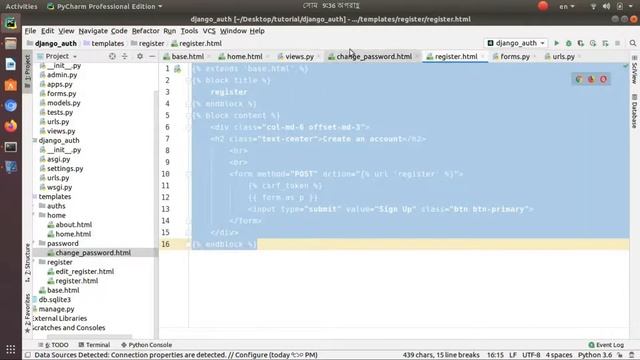Toggle the Database side panel
The height and width of the screenshot is (360, 640).
634,111
